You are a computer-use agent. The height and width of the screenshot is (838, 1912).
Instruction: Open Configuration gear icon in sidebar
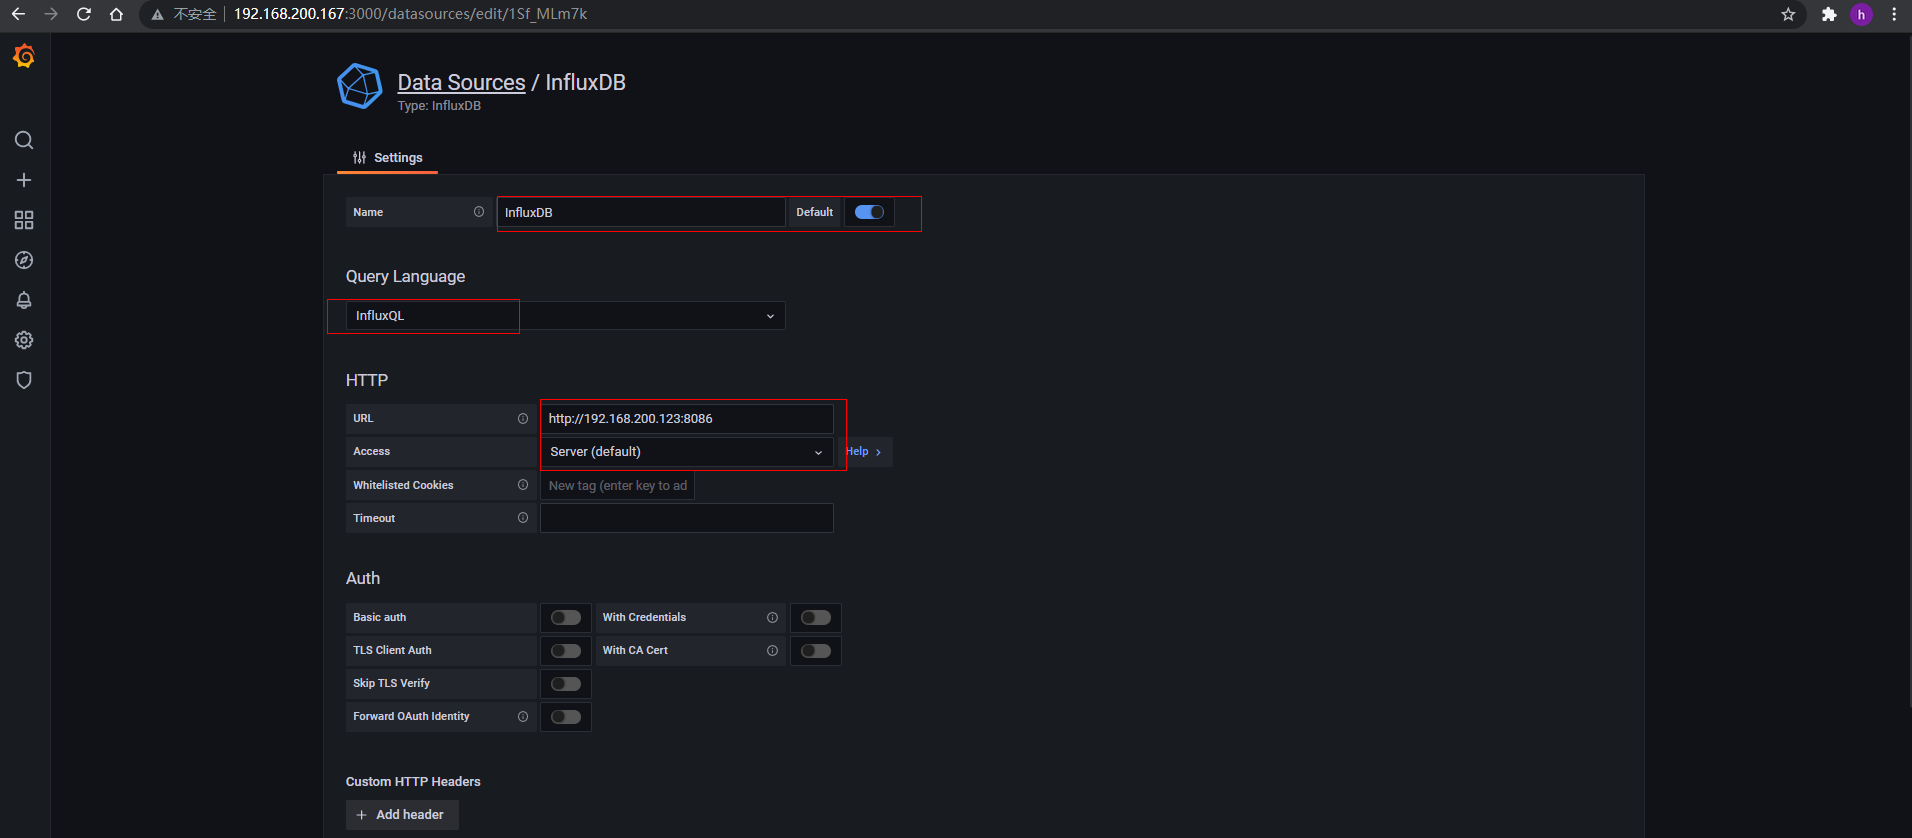tap(24, 340)
